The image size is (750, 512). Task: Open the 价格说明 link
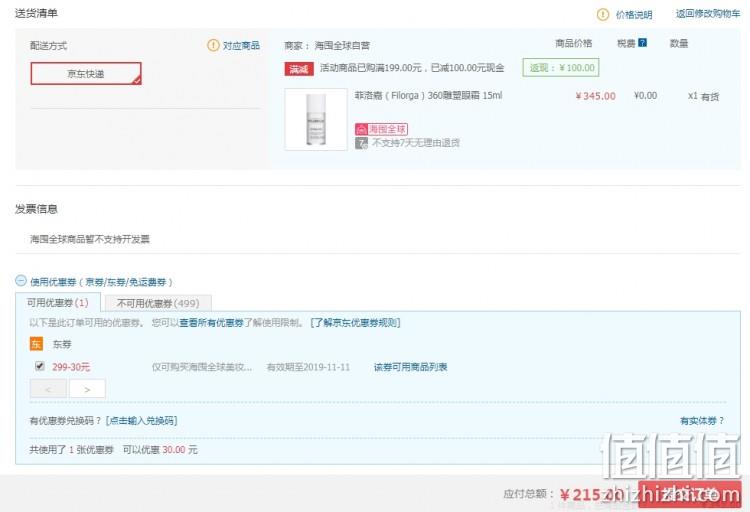tap(634, 15)
